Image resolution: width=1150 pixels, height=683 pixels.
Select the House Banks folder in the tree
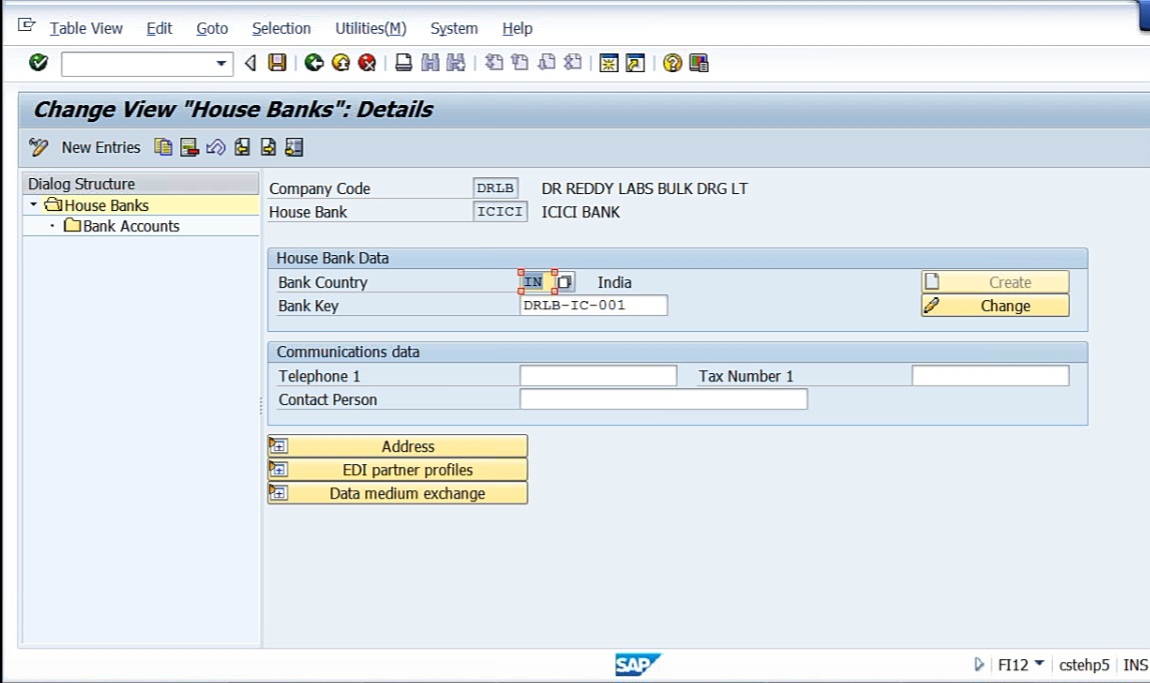106,205
